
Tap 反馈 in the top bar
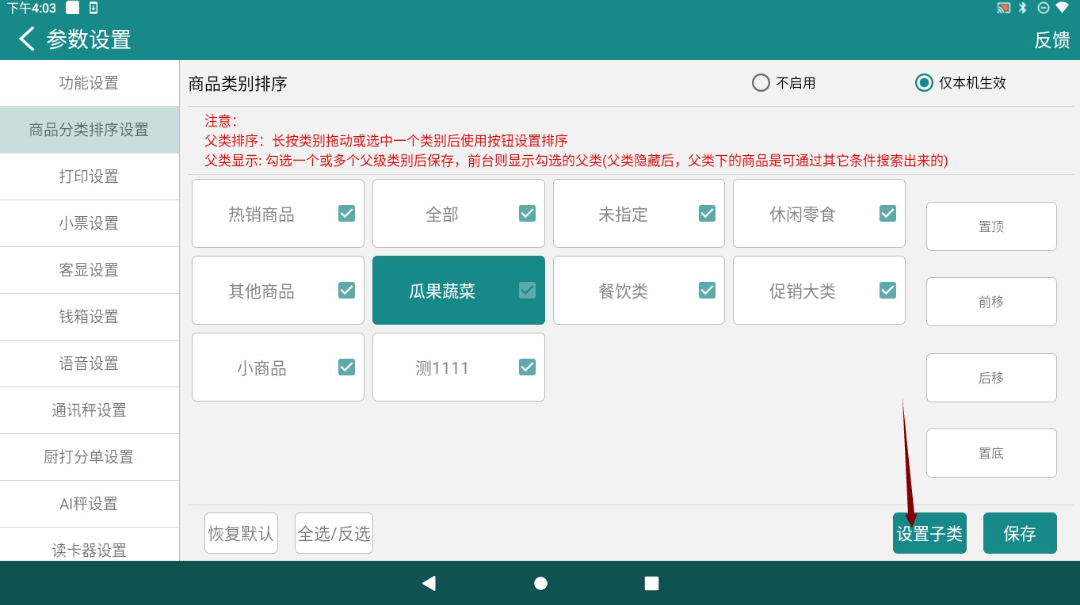coord(1051,40)
